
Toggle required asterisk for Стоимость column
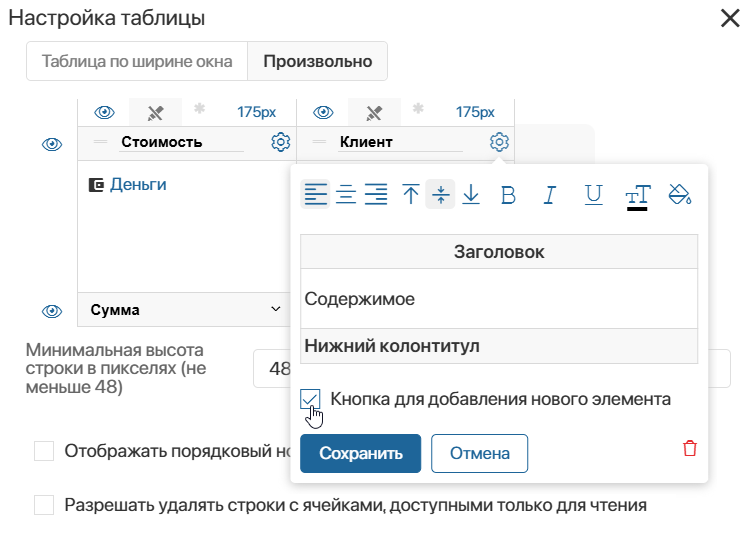199,109
